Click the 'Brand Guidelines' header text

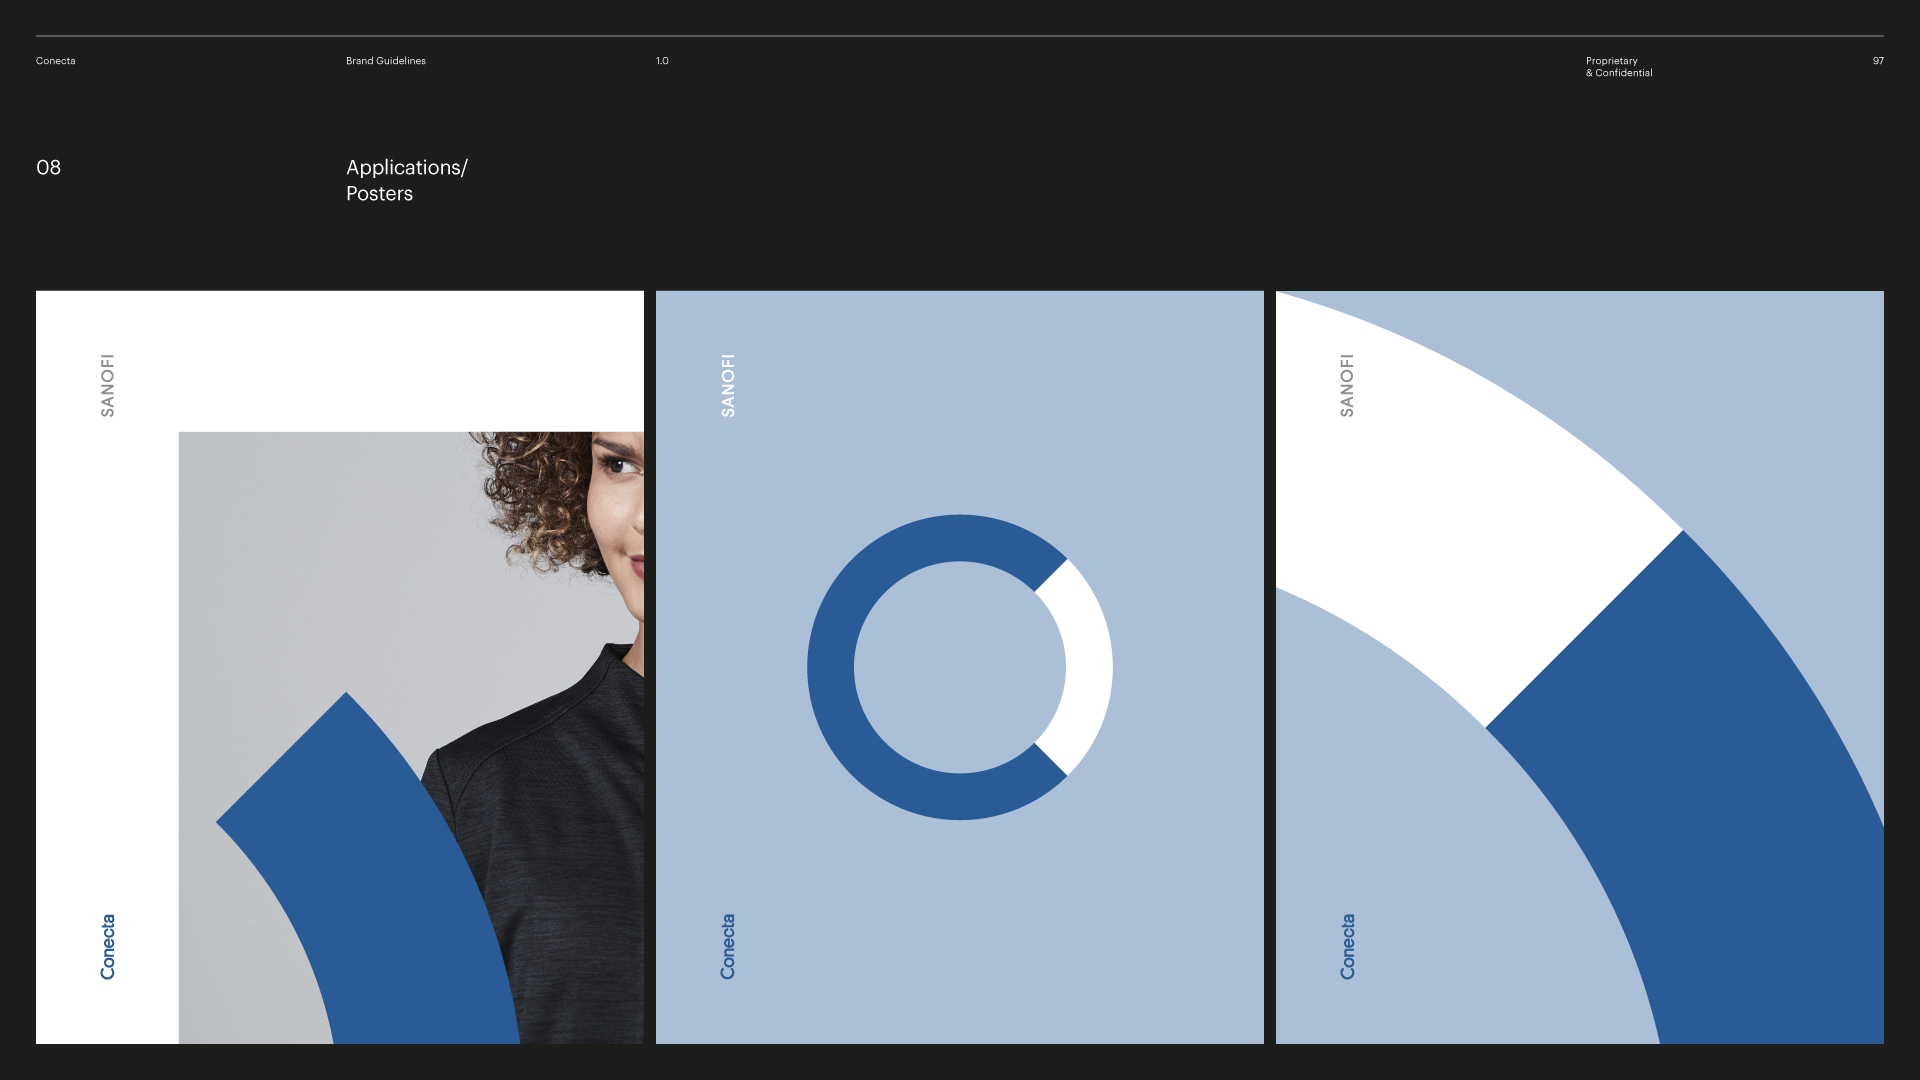click(x=386, y=61)
